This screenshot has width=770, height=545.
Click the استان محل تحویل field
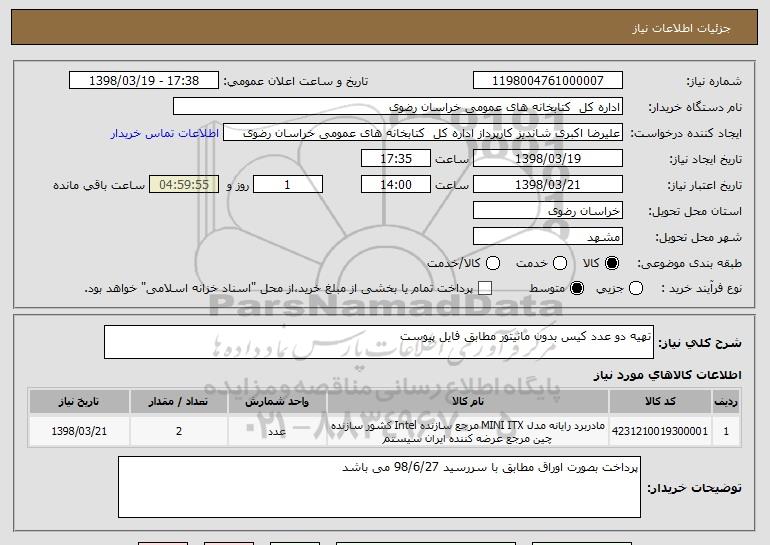[546, 211]
